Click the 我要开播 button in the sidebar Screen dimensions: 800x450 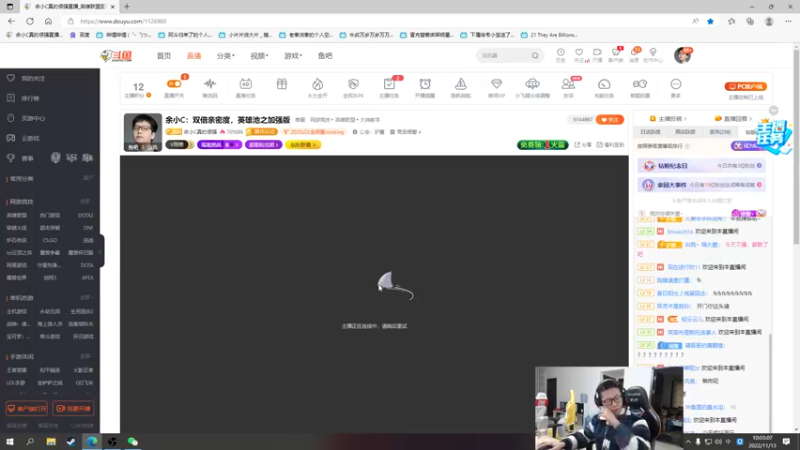pyautogui.click(x=73, y=409)
